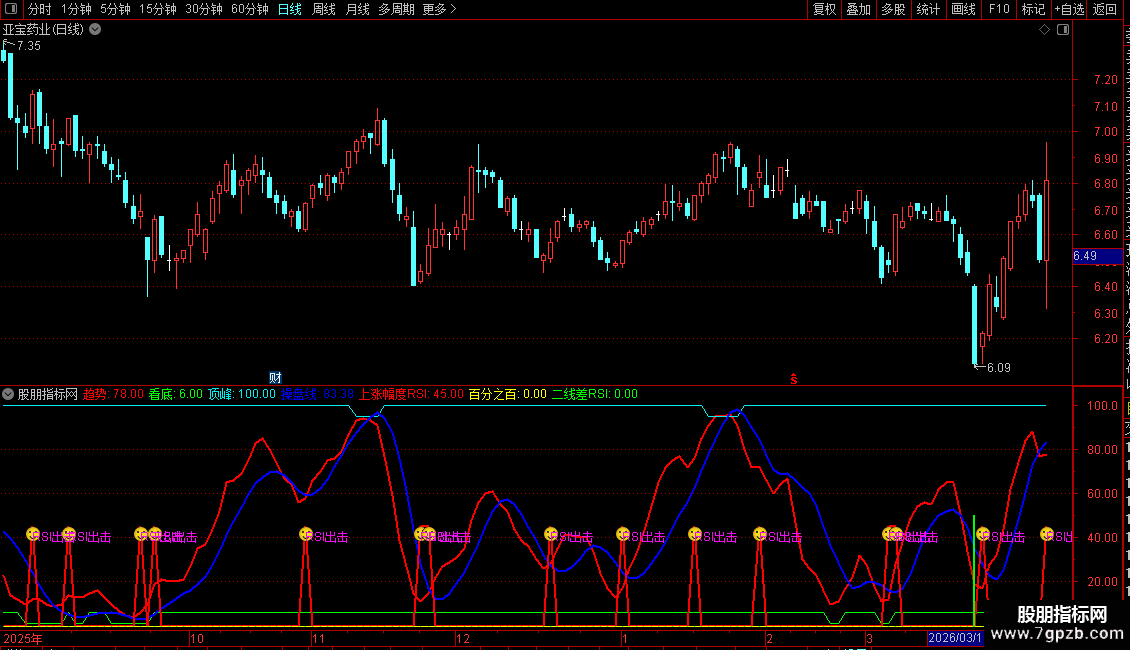Select the 60分钟 period tab

coord(249,9)
